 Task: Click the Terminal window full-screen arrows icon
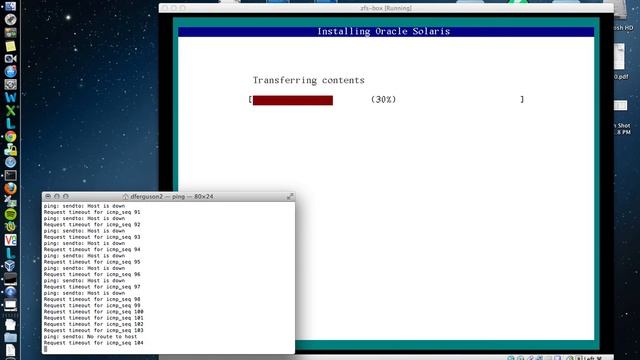(x=290, y=196)
